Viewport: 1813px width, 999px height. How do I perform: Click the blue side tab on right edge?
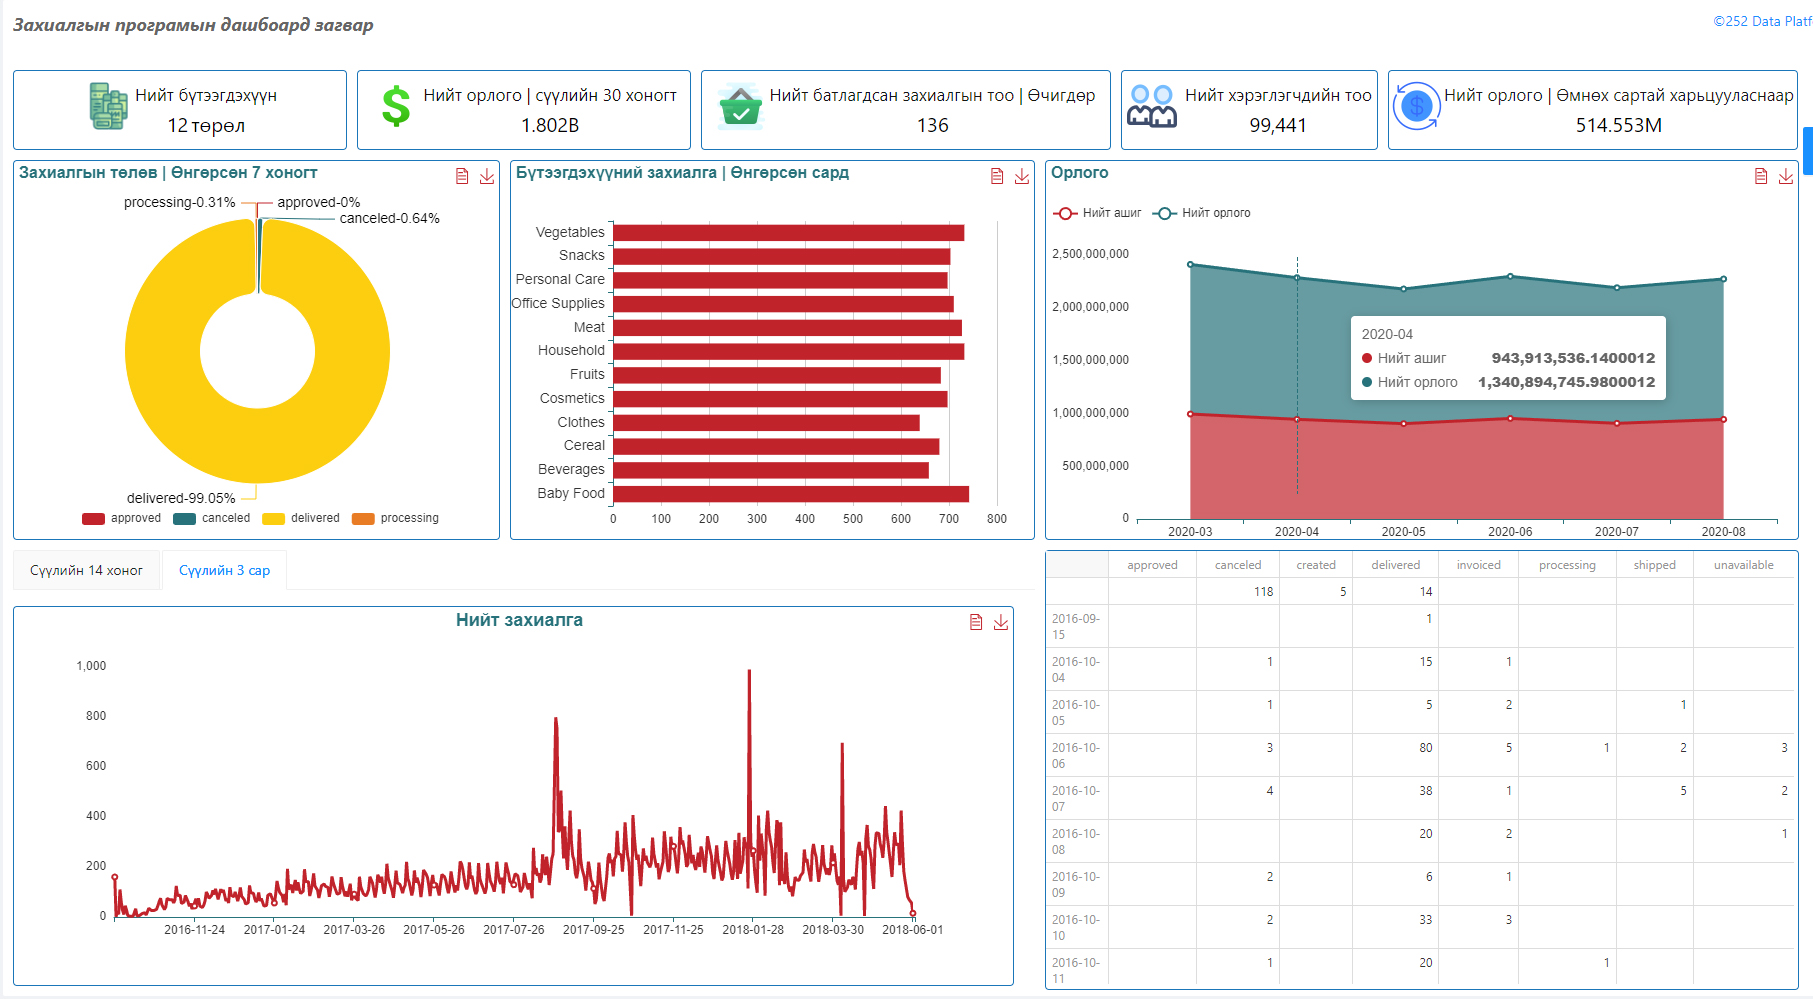tap(1807, 150)
